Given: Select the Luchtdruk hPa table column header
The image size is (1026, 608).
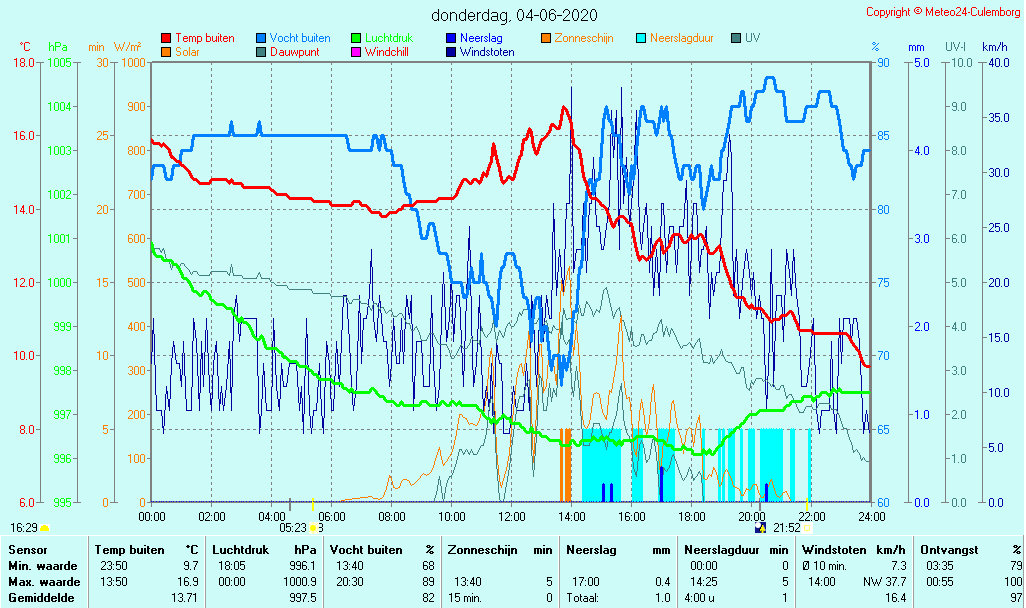Looking at the screenshot, I should pos(264,549).
